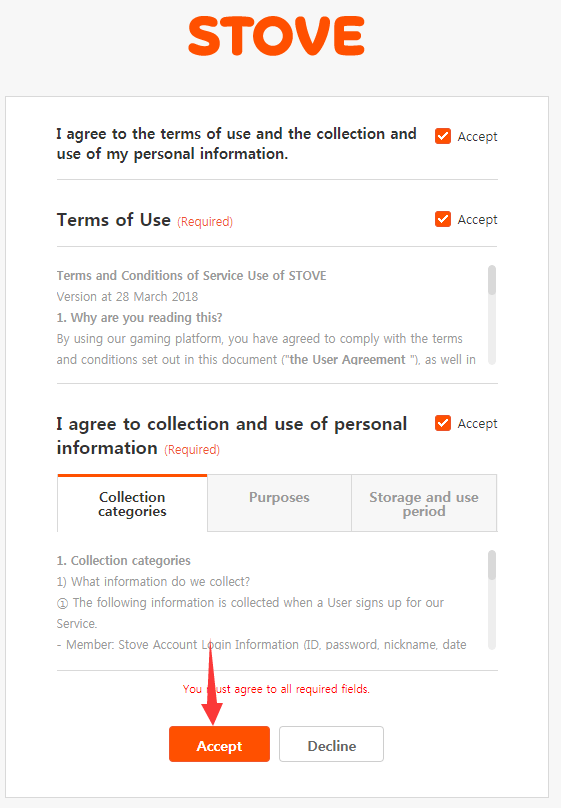Toggle the personal information collection Accept checkbox
561x808 pixels.
(x=443, y=423)
